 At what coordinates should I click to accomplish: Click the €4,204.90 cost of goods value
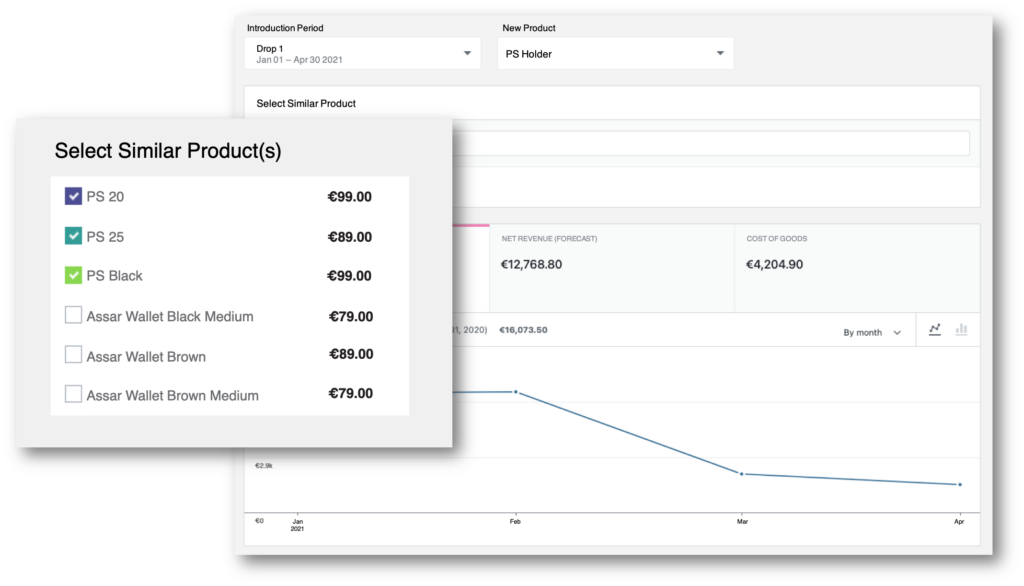click(775, 265)
